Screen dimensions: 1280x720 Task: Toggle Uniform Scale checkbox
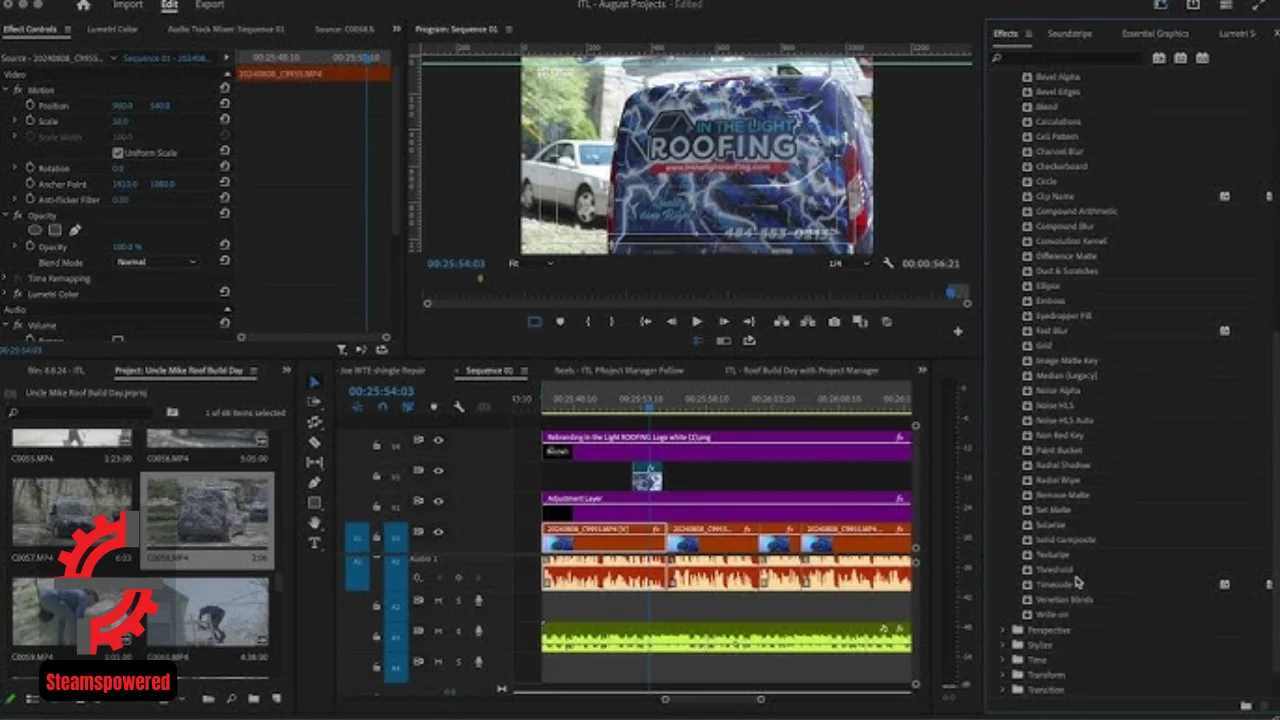tap(118, 153)
